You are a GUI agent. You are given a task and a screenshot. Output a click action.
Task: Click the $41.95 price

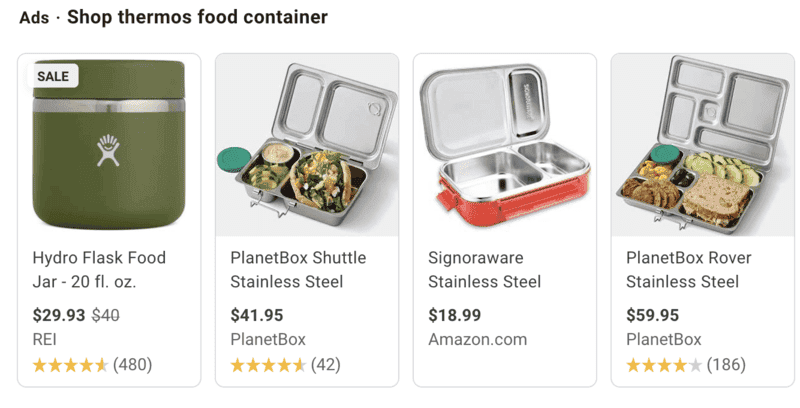tap(257, 315)
